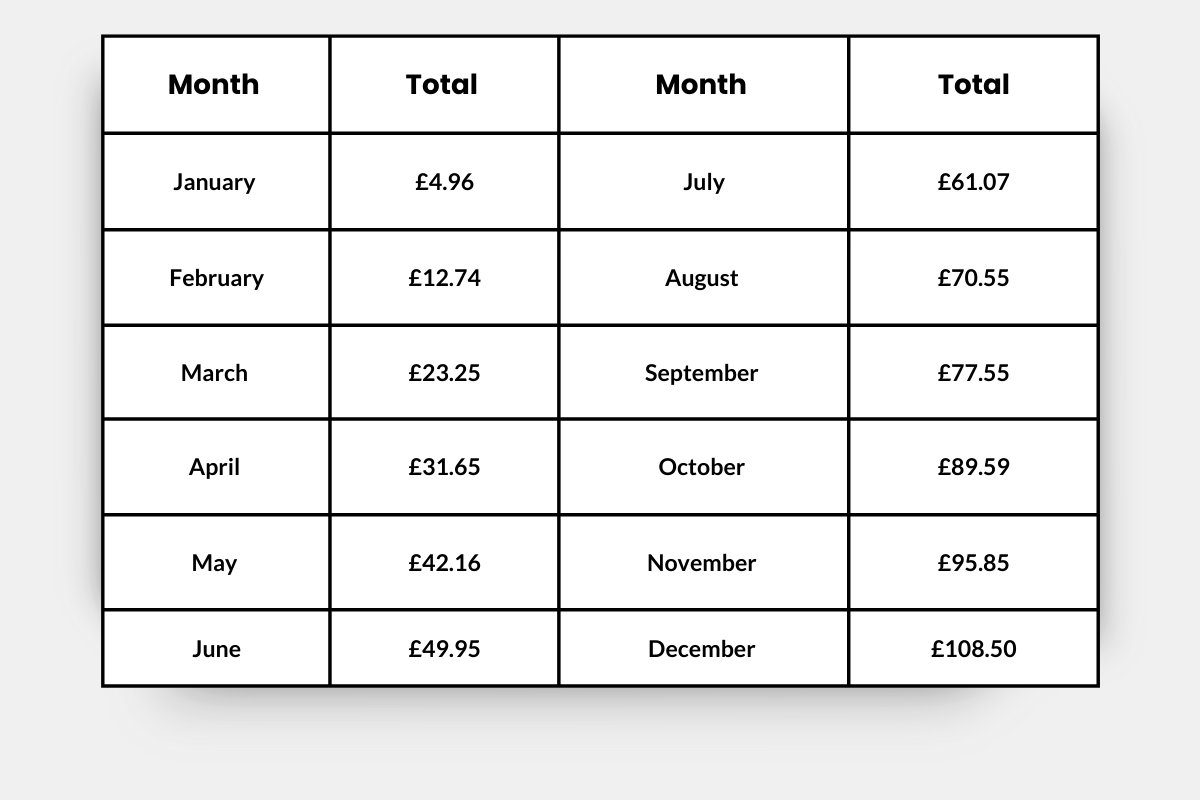Select the £108.50 December total
This screenshot has height=800, width=1200.
point(973,649)
